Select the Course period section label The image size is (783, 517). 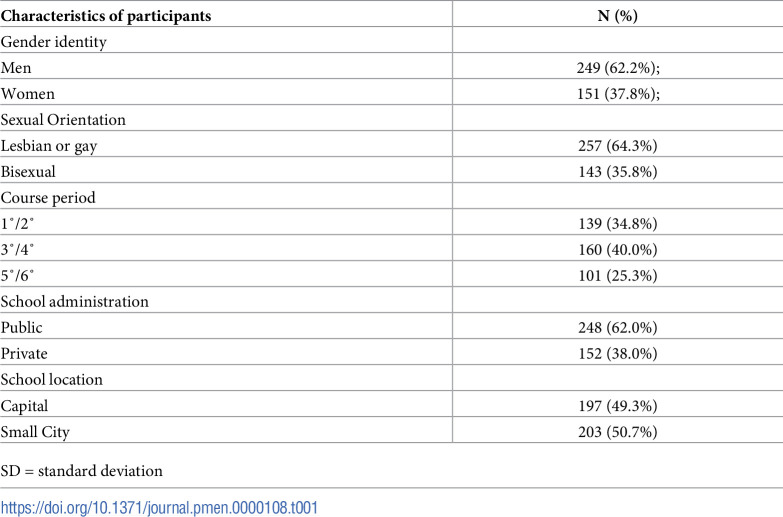pyautogui.click(x=48, y=198)
